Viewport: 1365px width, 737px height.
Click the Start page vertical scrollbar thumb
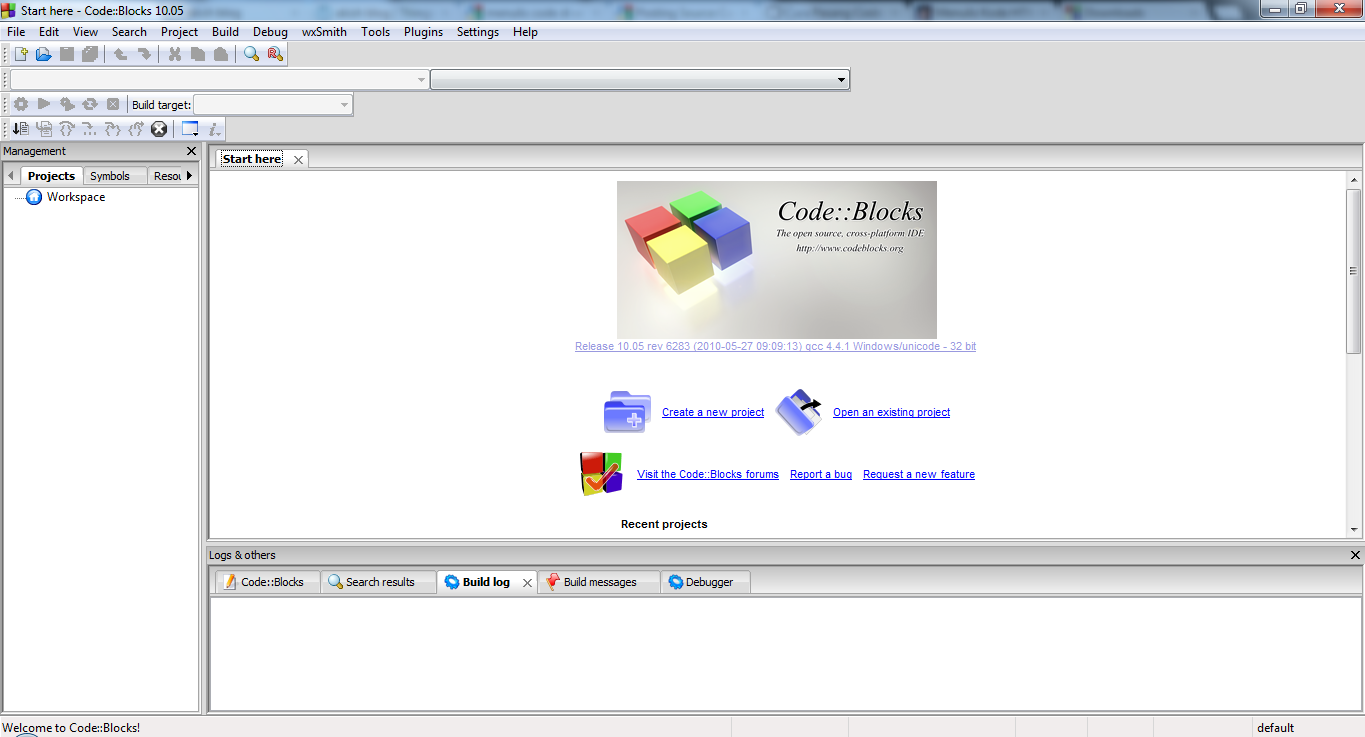click(x=1354, y=271)
